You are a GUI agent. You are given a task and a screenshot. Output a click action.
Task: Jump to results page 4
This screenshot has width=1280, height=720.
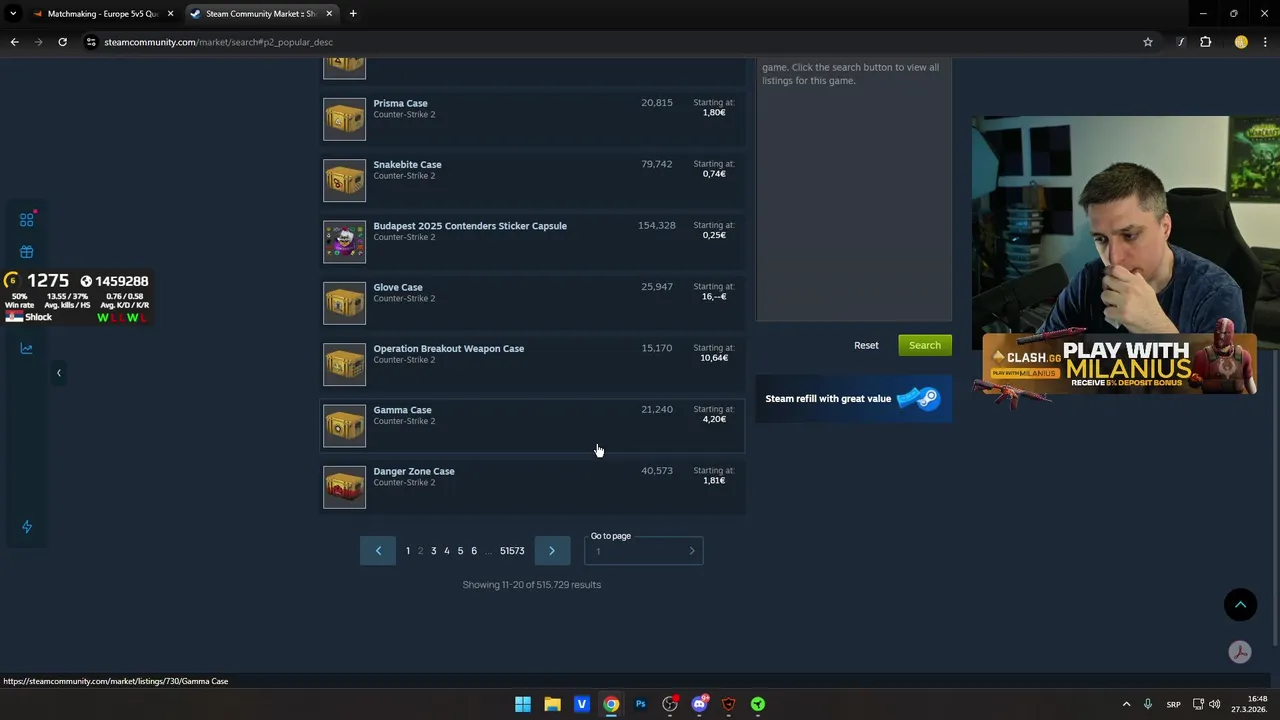447,551
